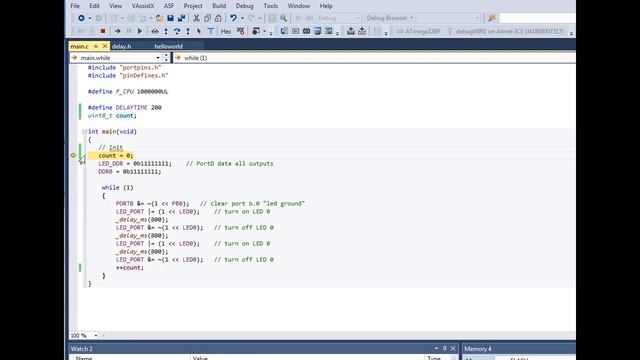
Task: Click the red Stop Debugging square
Action: tap(103, 31)
